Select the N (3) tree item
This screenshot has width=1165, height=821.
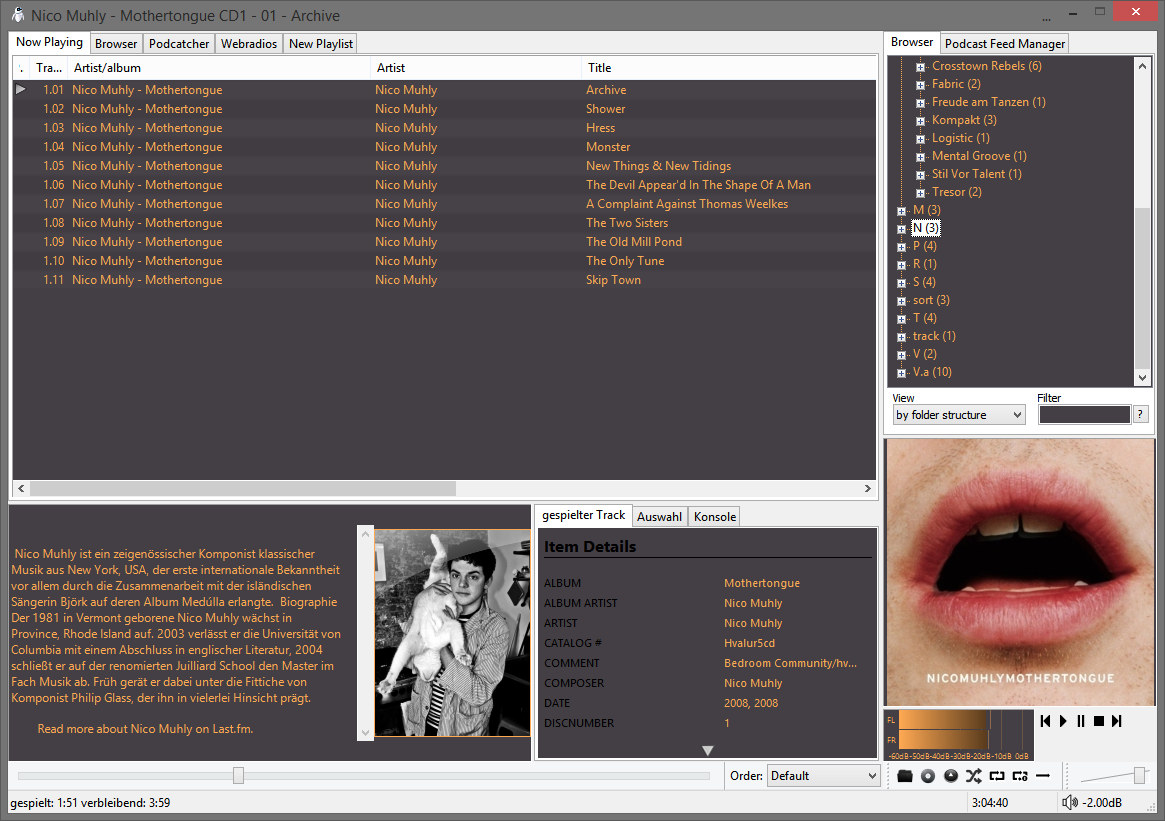coord(926,228)
